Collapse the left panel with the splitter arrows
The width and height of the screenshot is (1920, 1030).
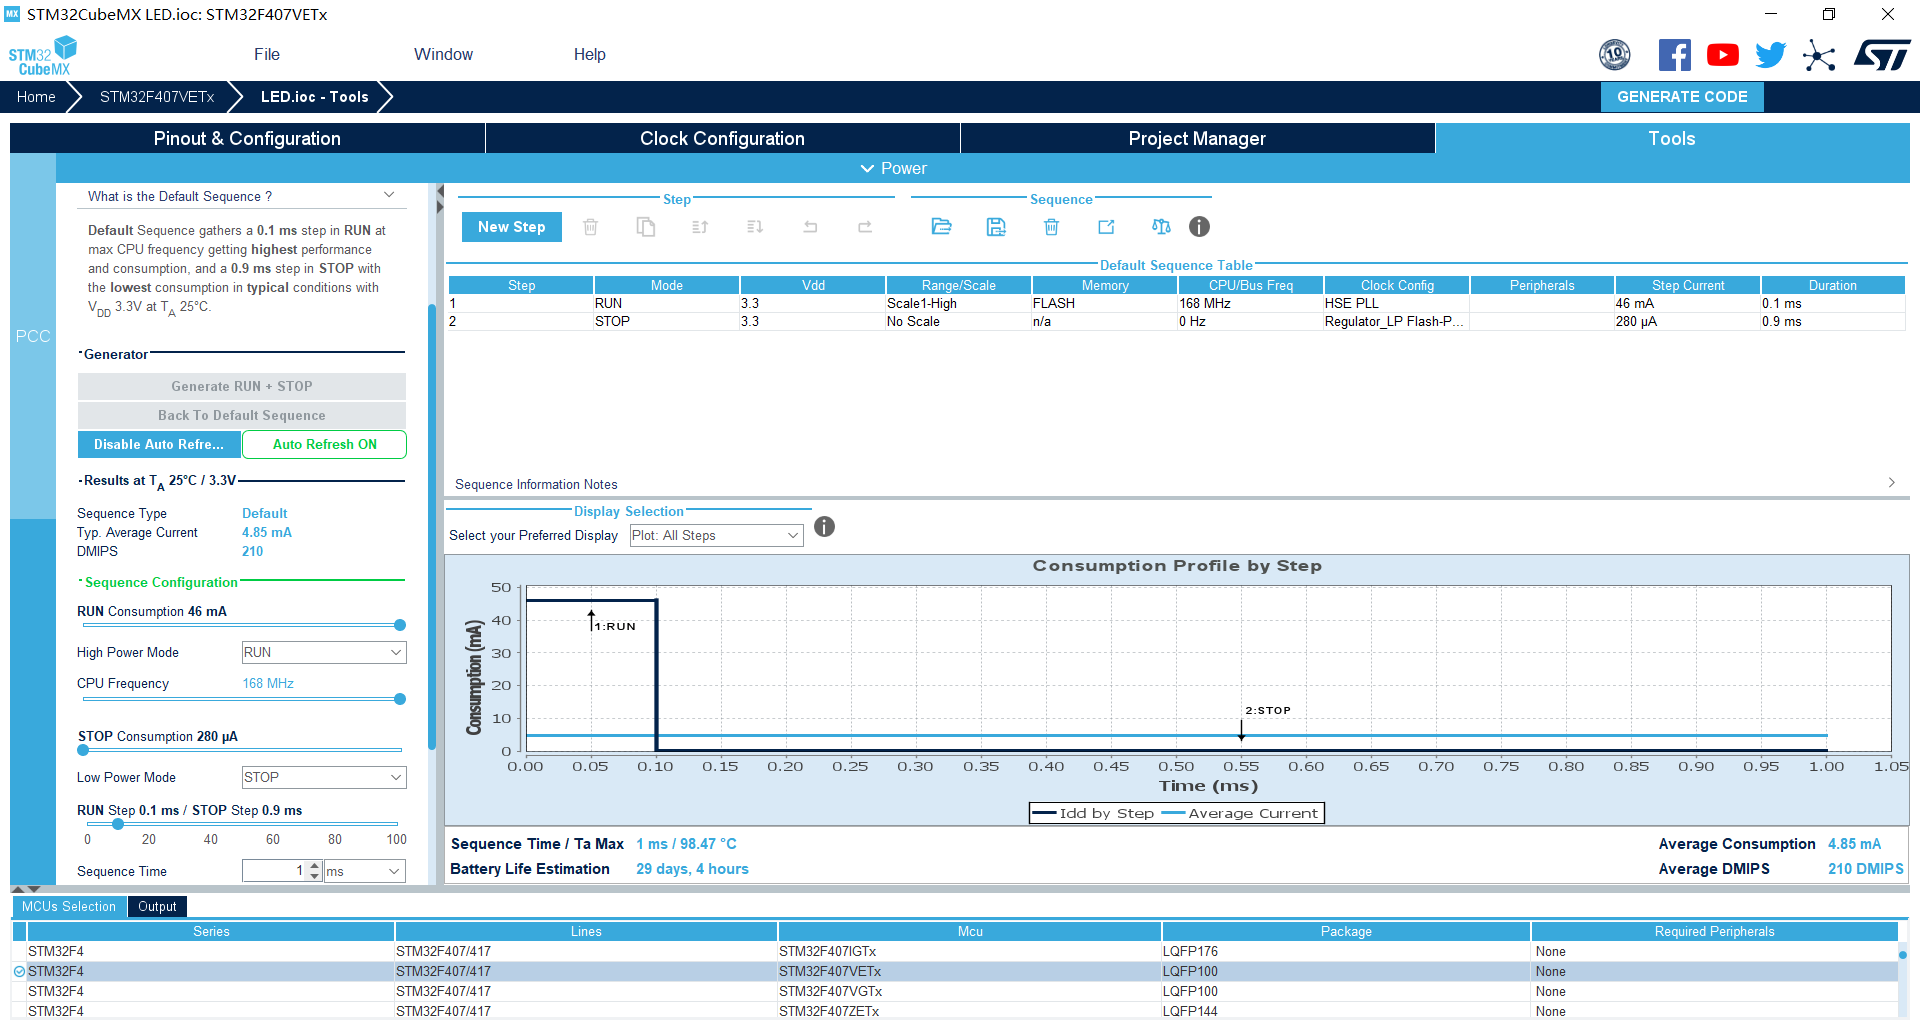[440, 198]
